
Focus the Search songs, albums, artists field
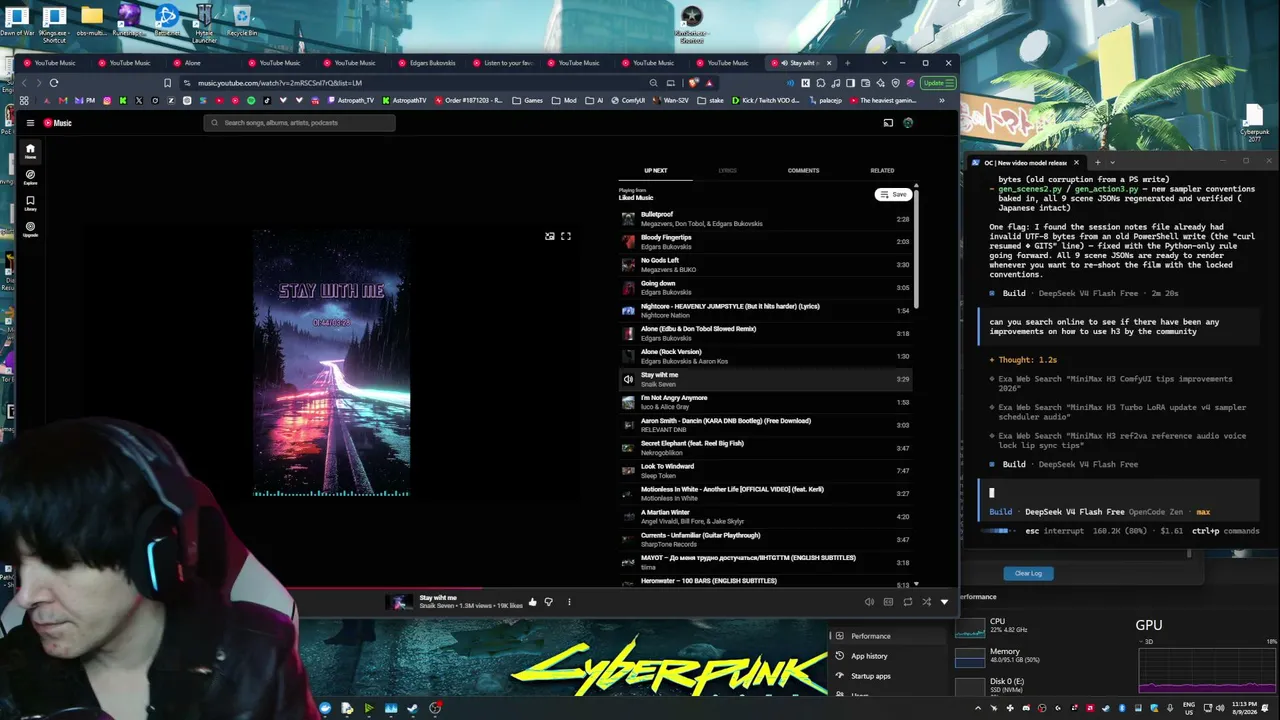click(x=299, y=123)
